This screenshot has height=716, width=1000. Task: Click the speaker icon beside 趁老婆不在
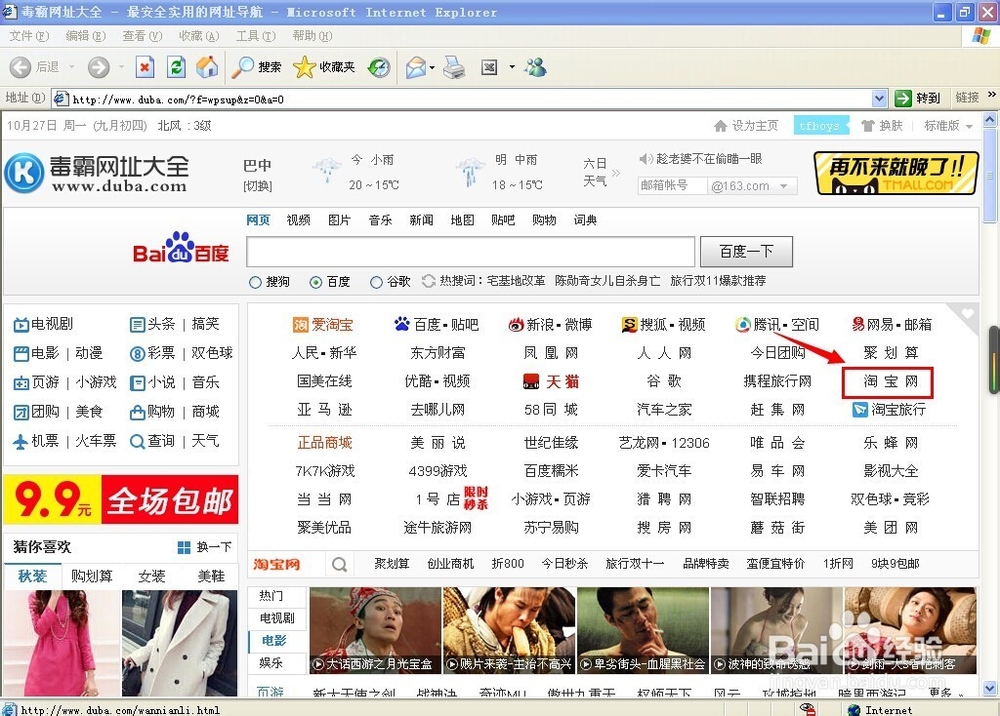[x=646, y=159]
